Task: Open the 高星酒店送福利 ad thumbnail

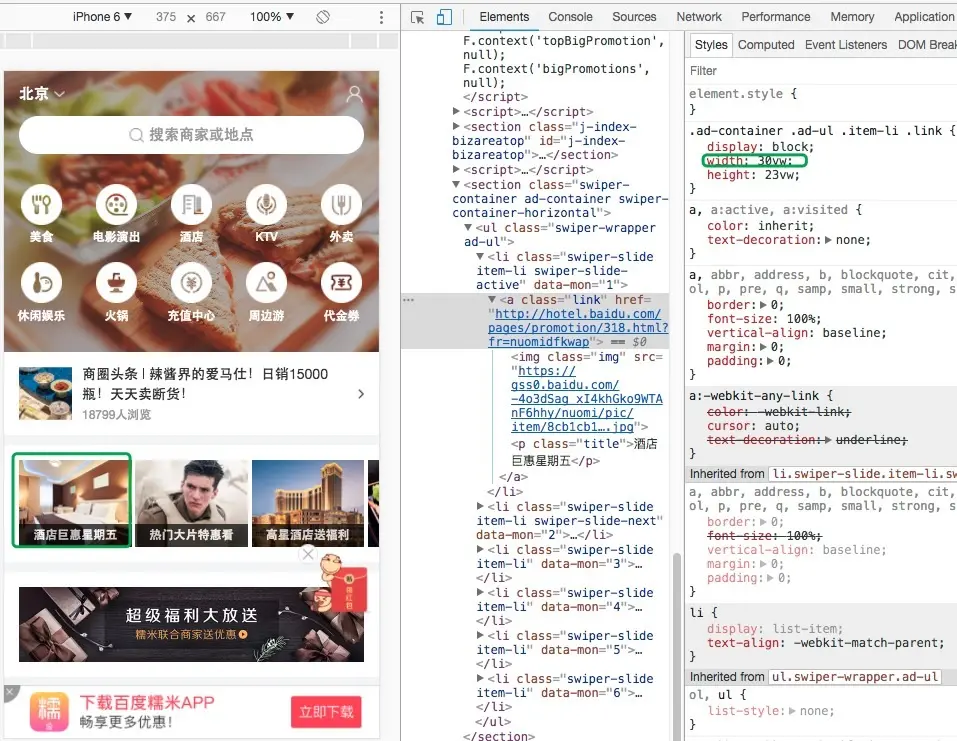Action: click(x=308, y=503)
